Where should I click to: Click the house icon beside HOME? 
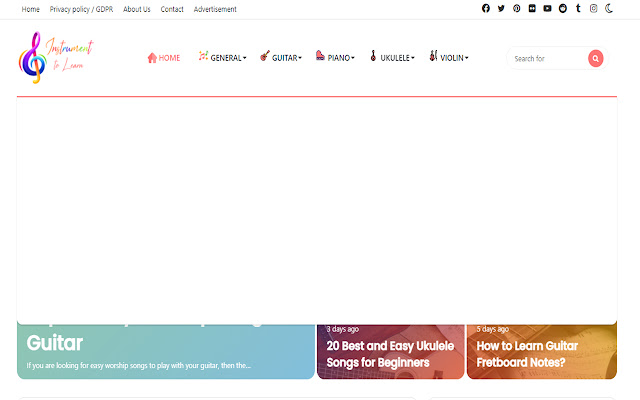[152, 58]
